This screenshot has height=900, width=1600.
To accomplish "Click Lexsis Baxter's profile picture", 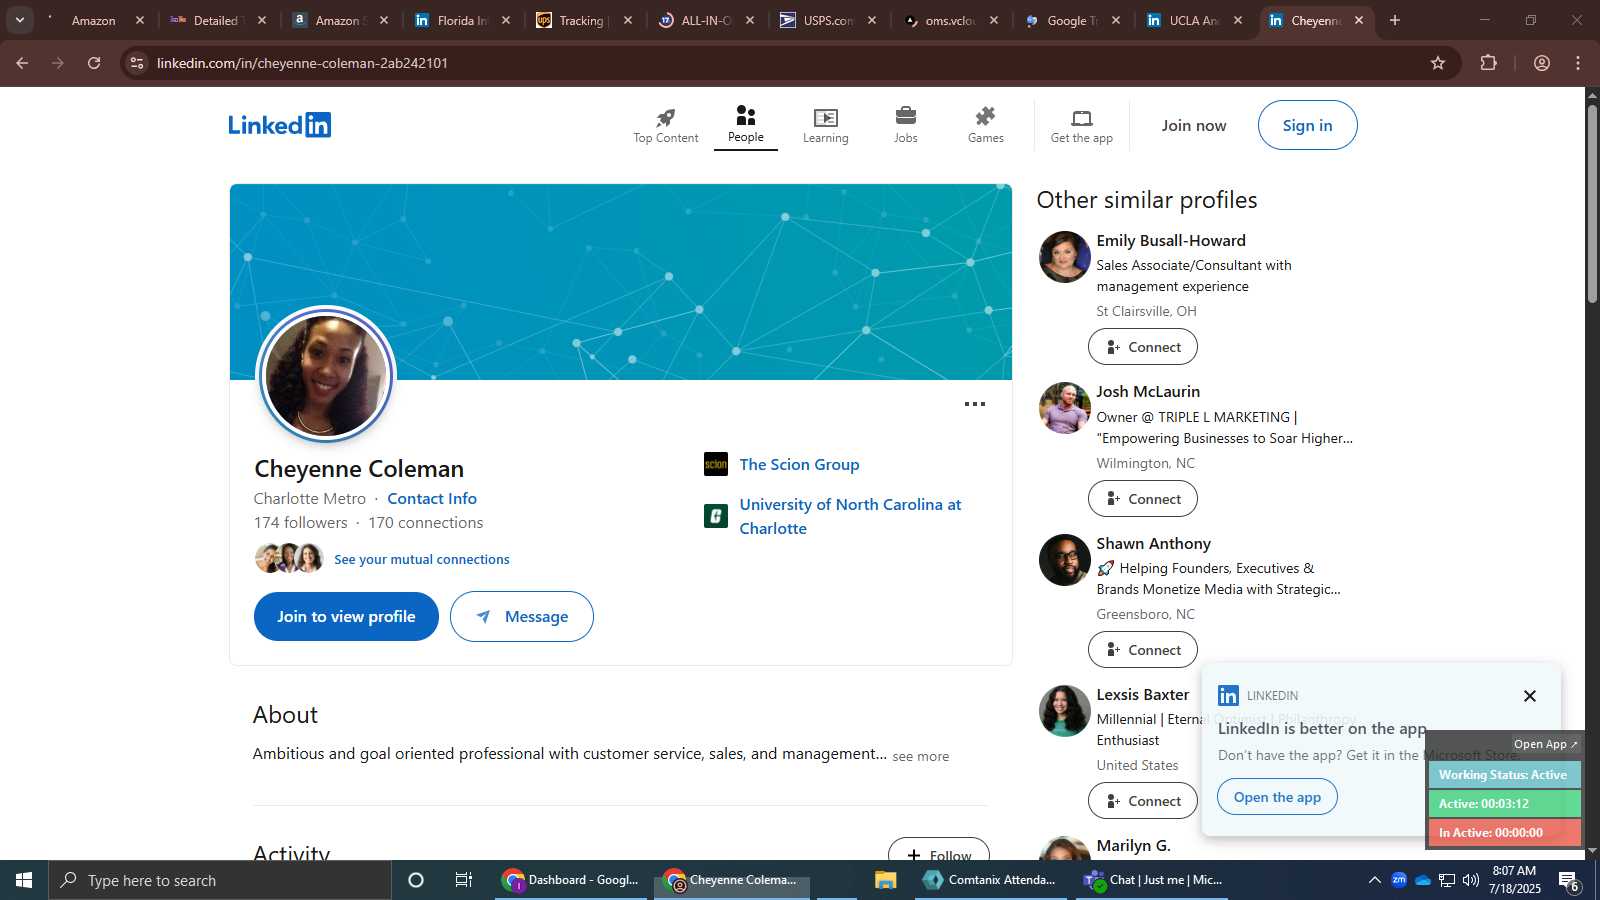I will (x=1064, y=711).
